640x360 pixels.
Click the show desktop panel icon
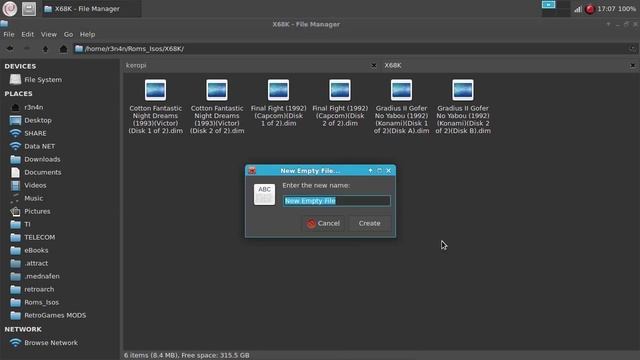(x=29, y=9)
